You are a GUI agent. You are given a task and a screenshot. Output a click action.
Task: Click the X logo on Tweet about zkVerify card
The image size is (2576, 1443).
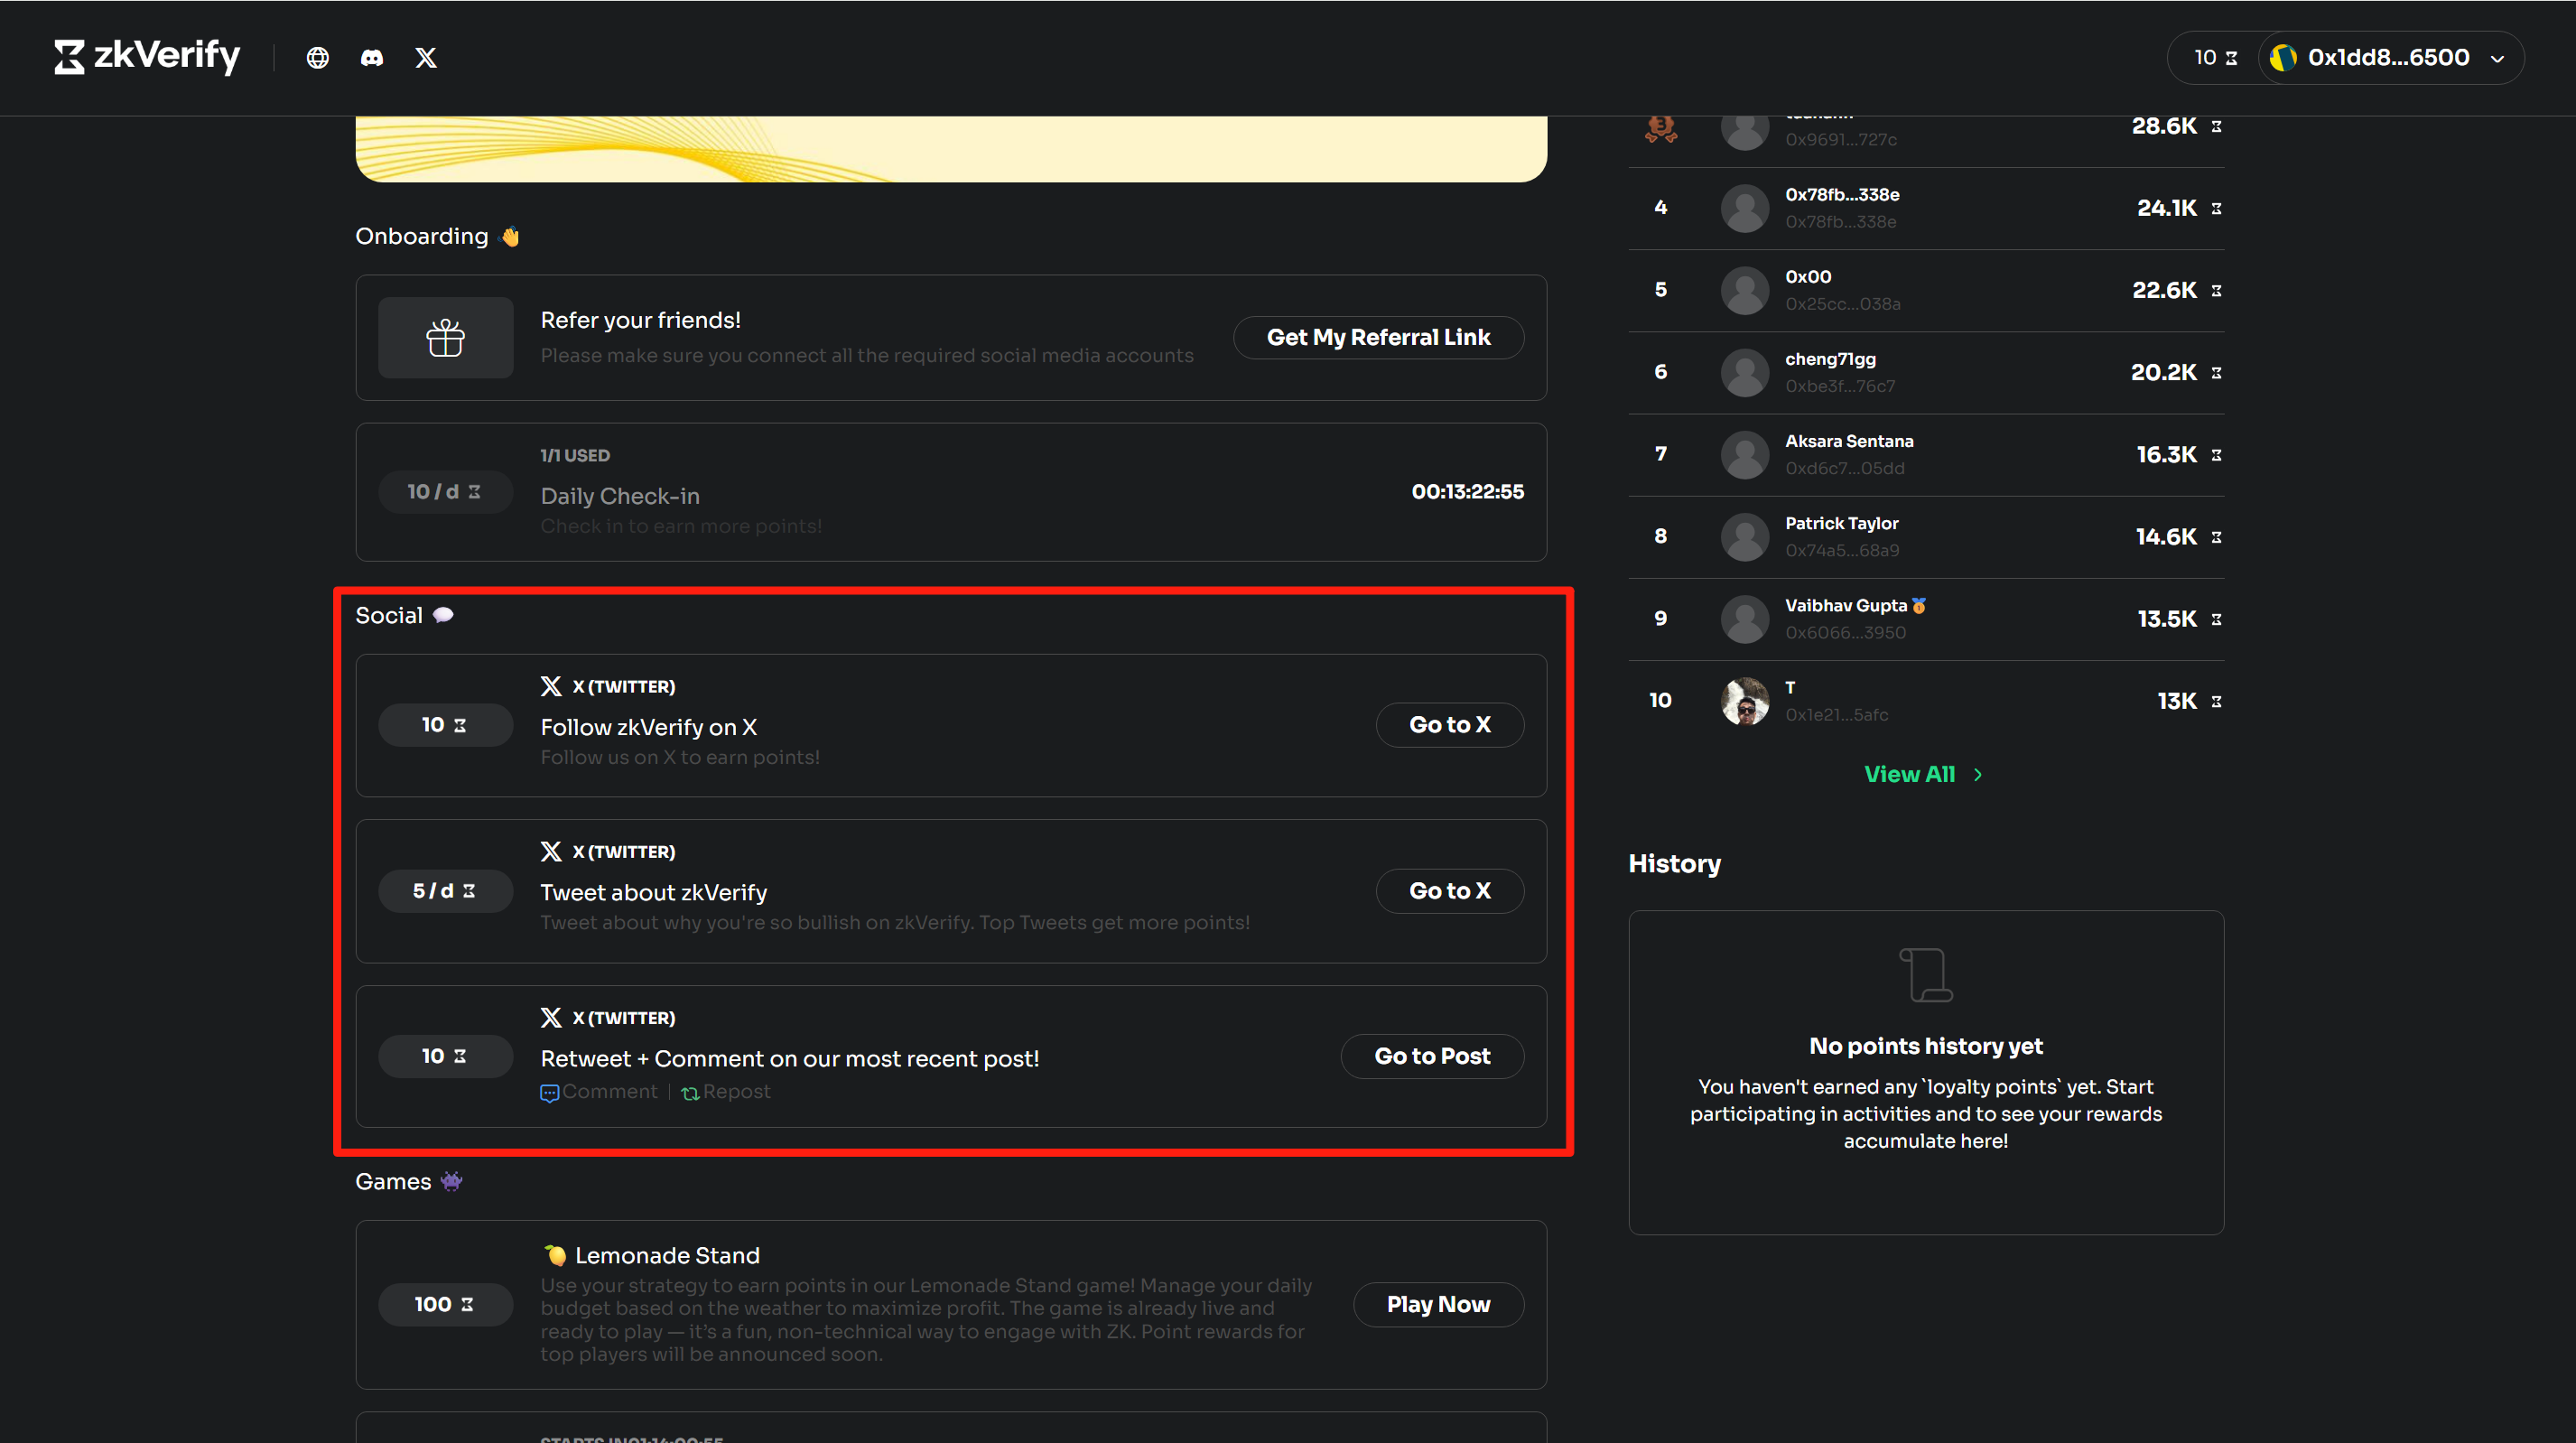[551, 851]
